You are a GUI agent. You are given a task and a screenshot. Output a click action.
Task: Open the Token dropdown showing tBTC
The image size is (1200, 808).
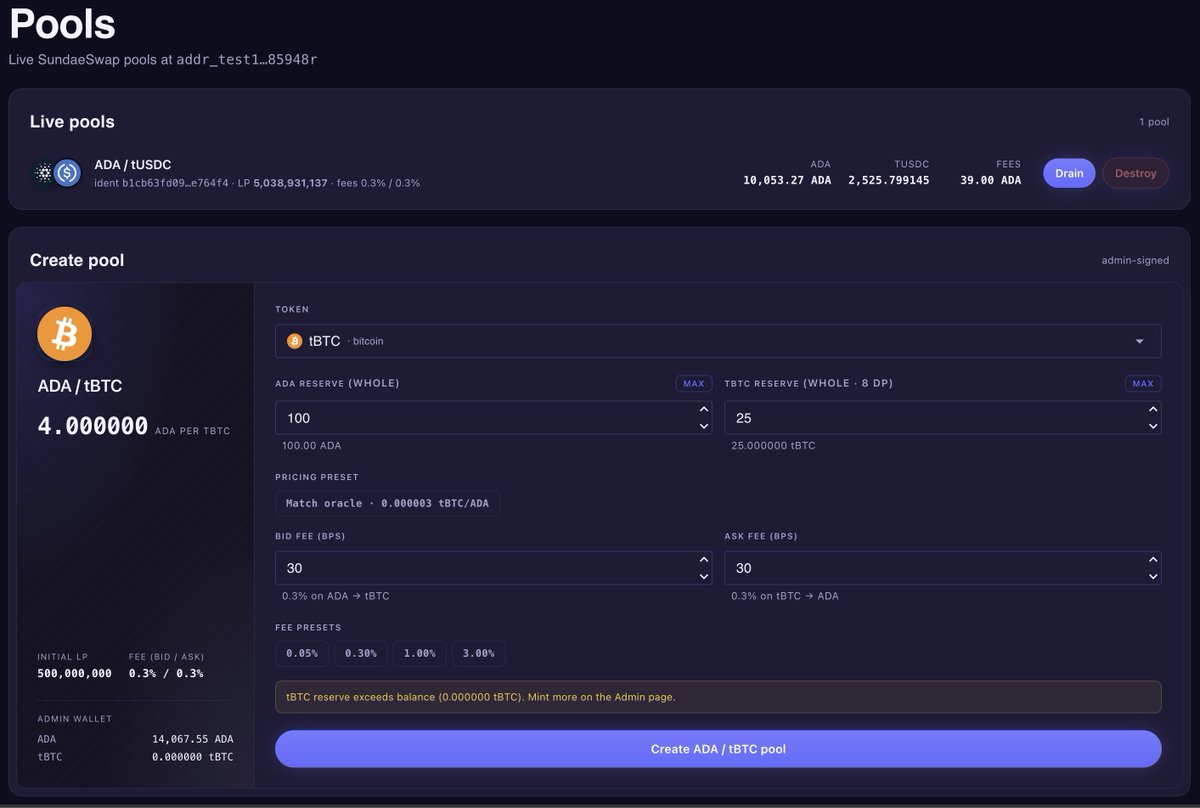click(x=718, y=341)
